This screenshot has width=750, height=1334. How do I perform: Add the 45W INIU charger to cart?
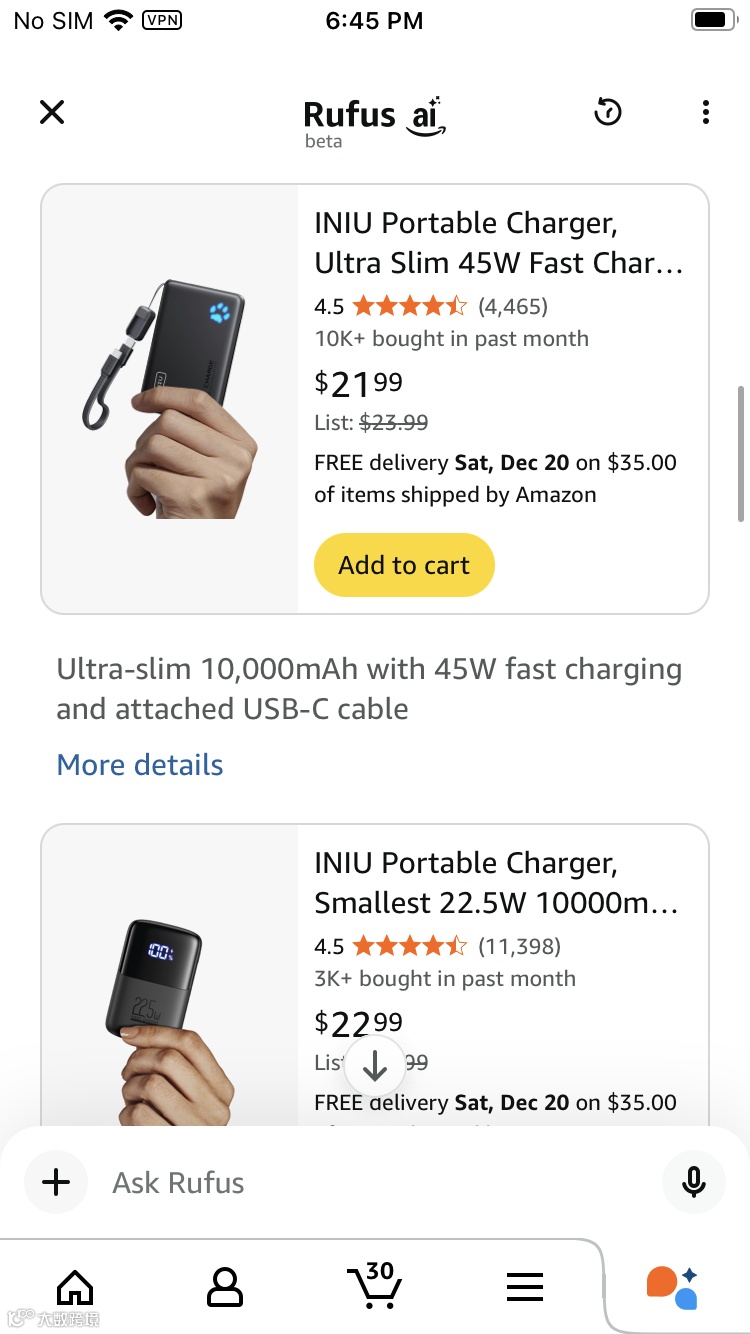click(404, 565)
